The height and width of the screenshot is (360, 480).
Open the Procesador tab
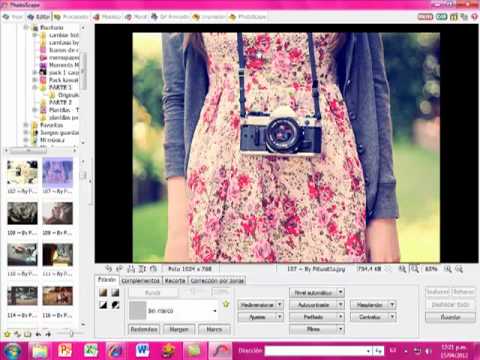[72, 17]
